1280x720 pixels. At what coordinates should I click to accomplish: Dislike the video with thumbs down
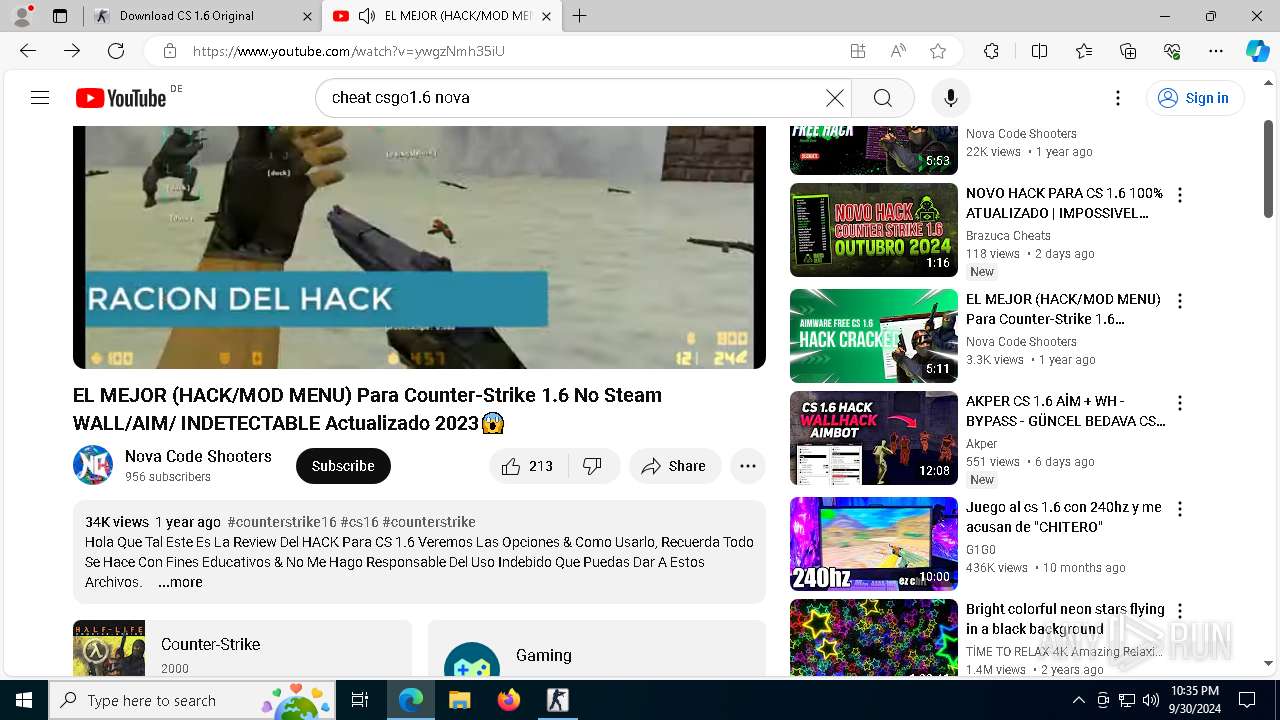(593, 466)
